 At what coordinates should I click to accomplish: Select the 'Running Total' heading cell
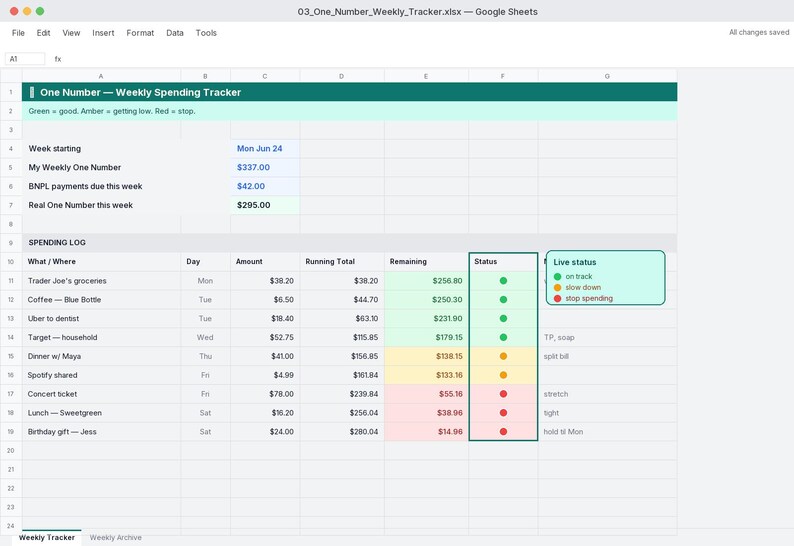[x=342, y=262]
